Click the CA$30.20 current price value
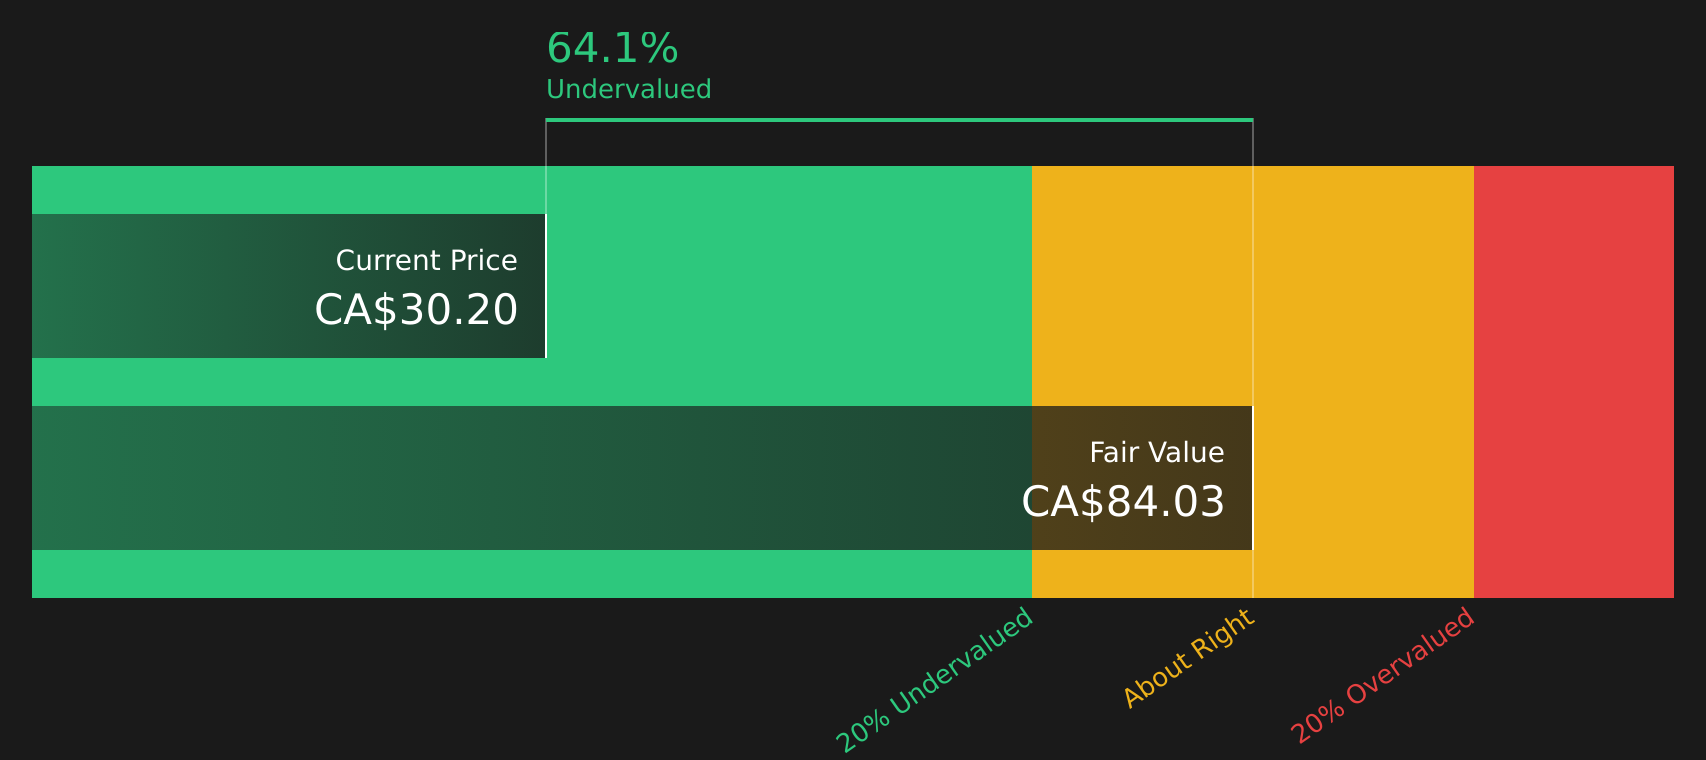 pos(416,310)
